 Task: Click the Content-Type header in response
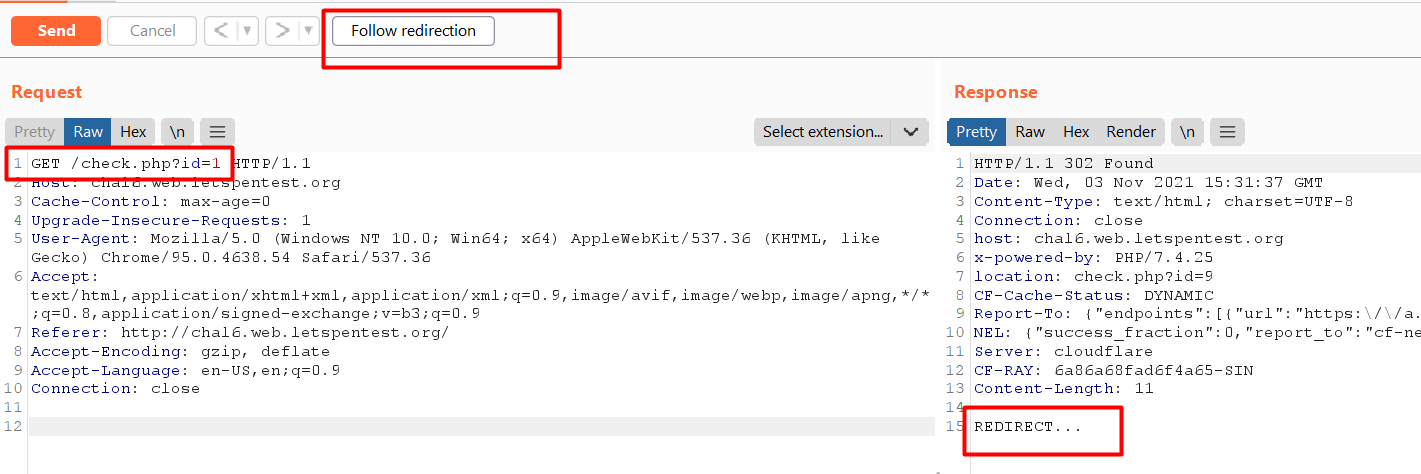pos(1164,201)
